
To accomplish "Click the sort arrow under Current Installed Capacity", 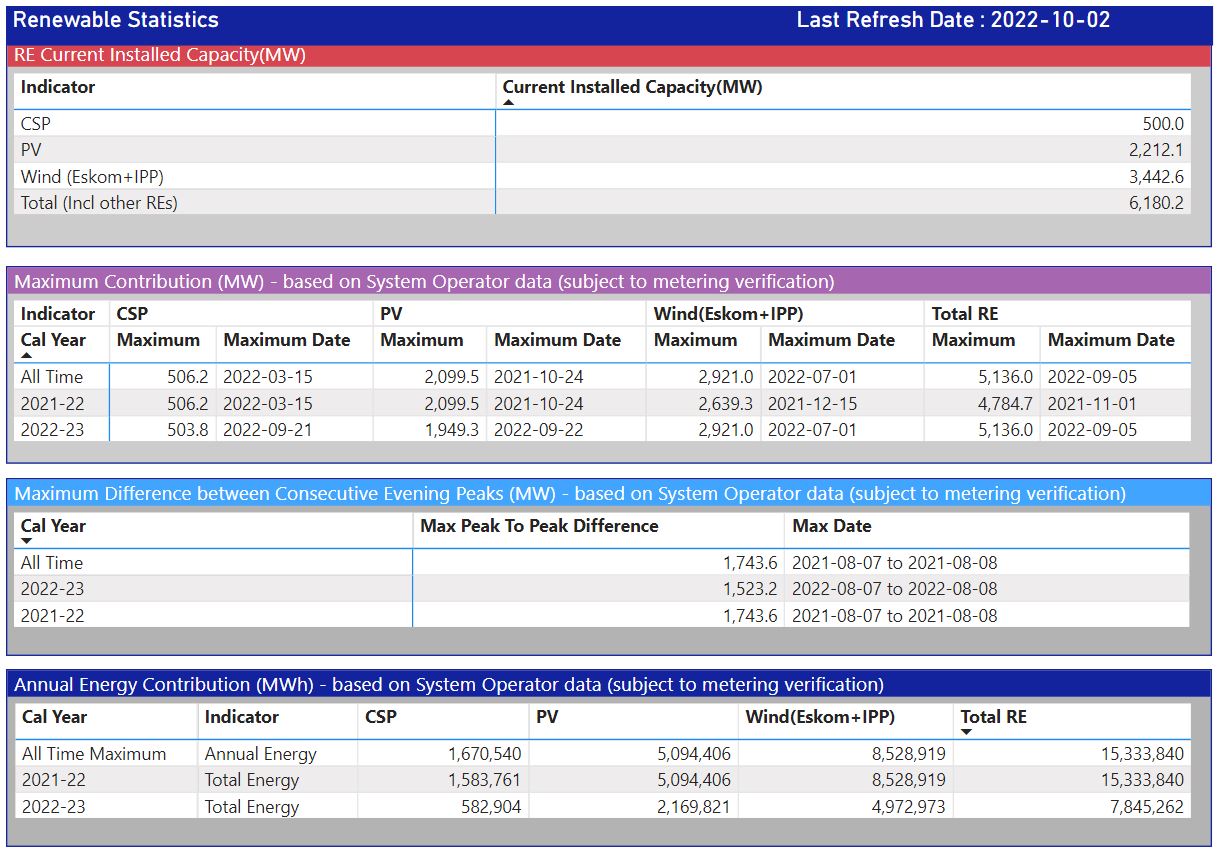I will point(507,100).
